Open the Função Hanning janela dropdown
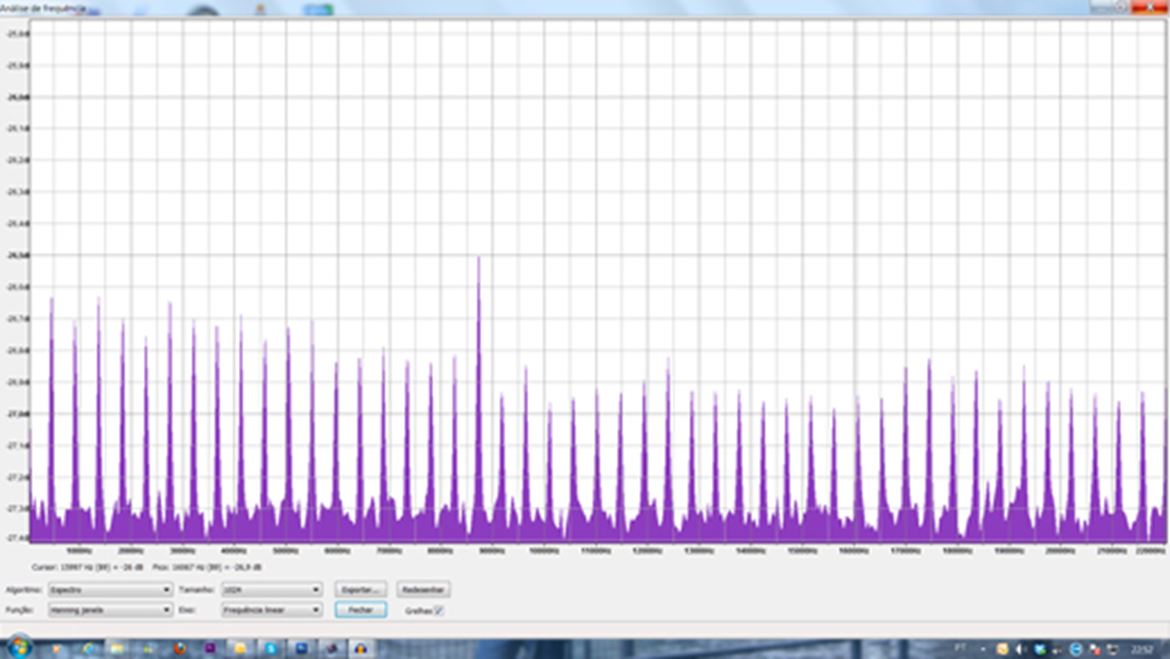This screenshot has height=659, width=1170. (110, 610)
